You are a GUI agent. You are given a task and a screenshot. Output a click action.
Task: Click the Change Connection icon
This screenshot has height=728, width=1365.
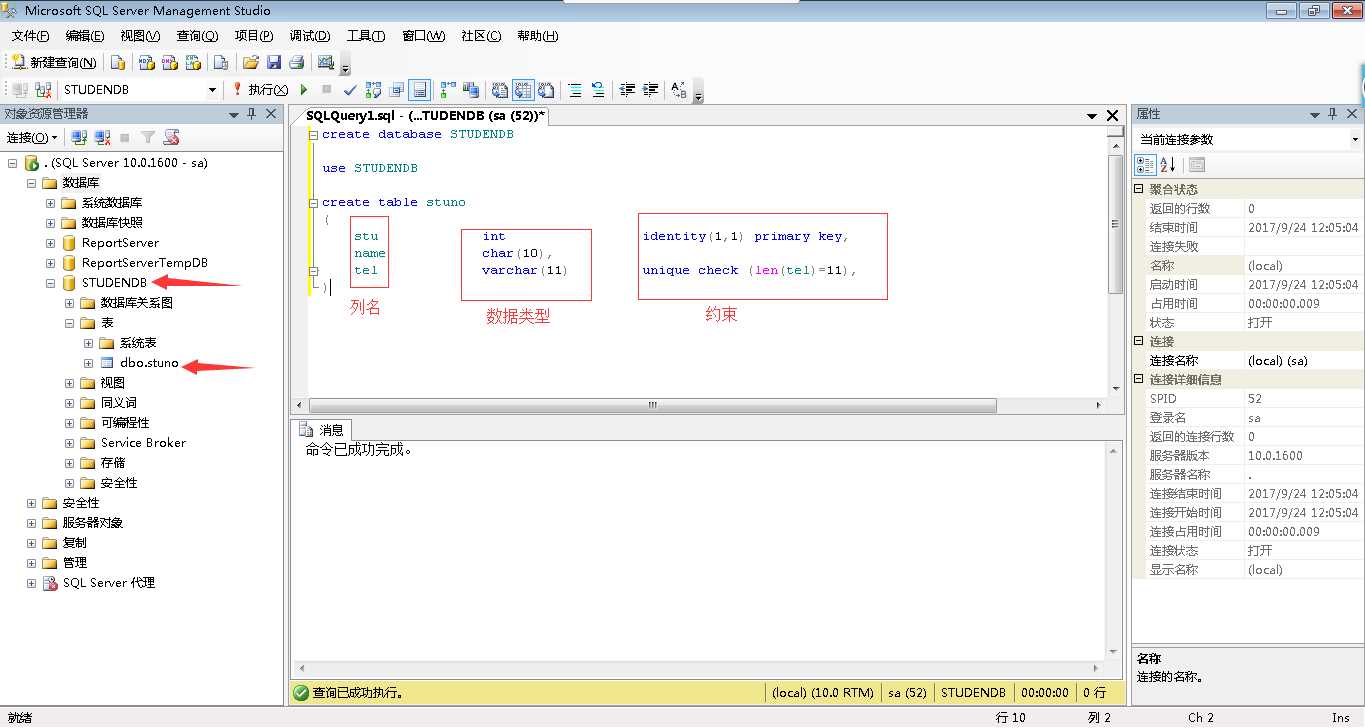point(44,90)
